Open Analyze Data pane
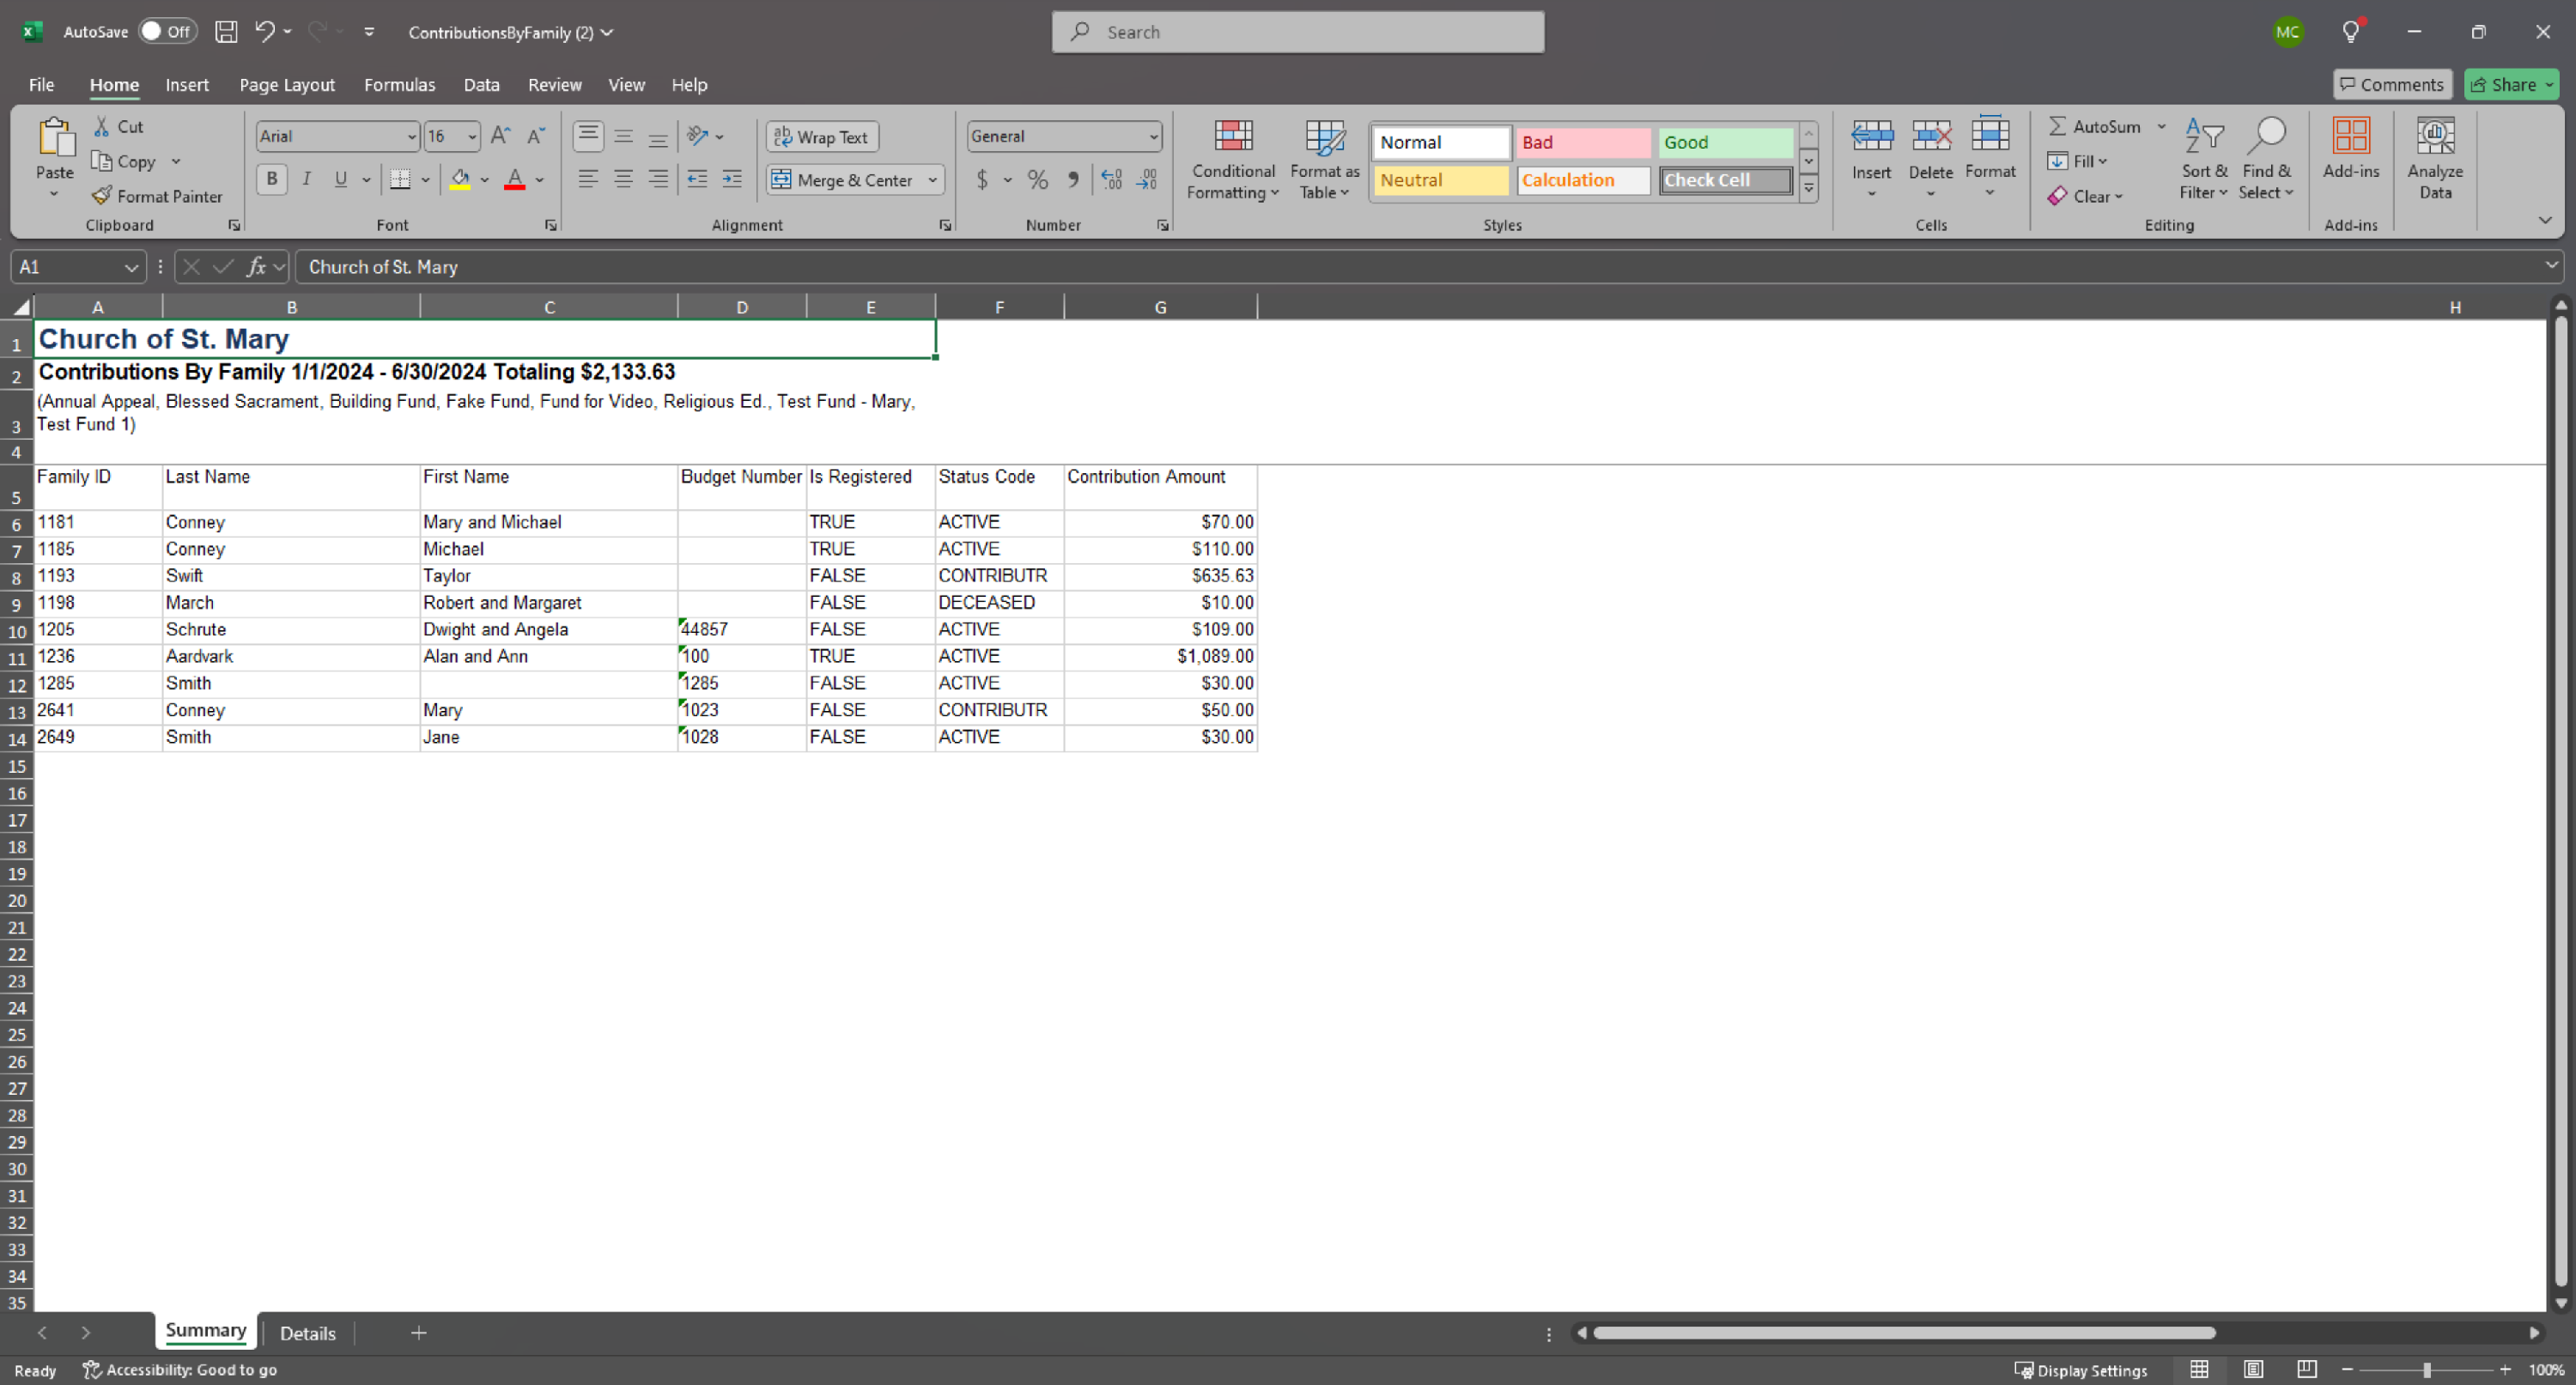This screenshot has height=1385, width=2576. coord(2435,160)
